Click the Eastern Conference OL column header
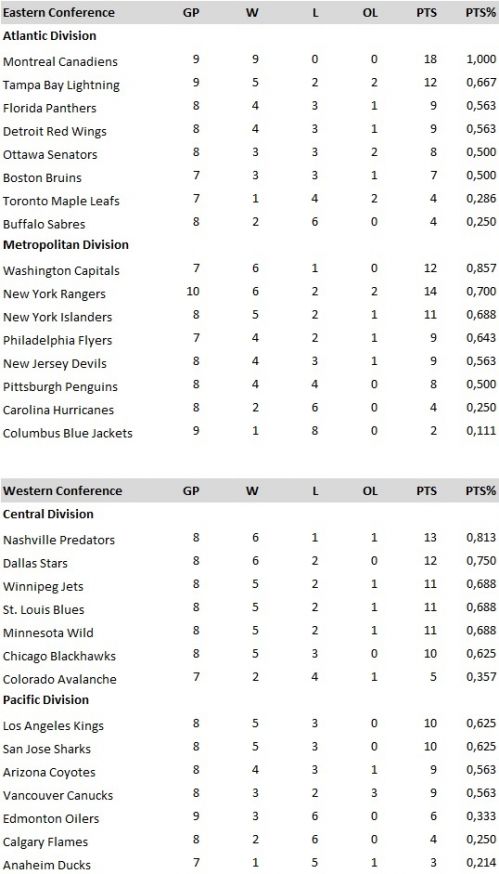Screen dimensions: 499x874 point(370,12)
